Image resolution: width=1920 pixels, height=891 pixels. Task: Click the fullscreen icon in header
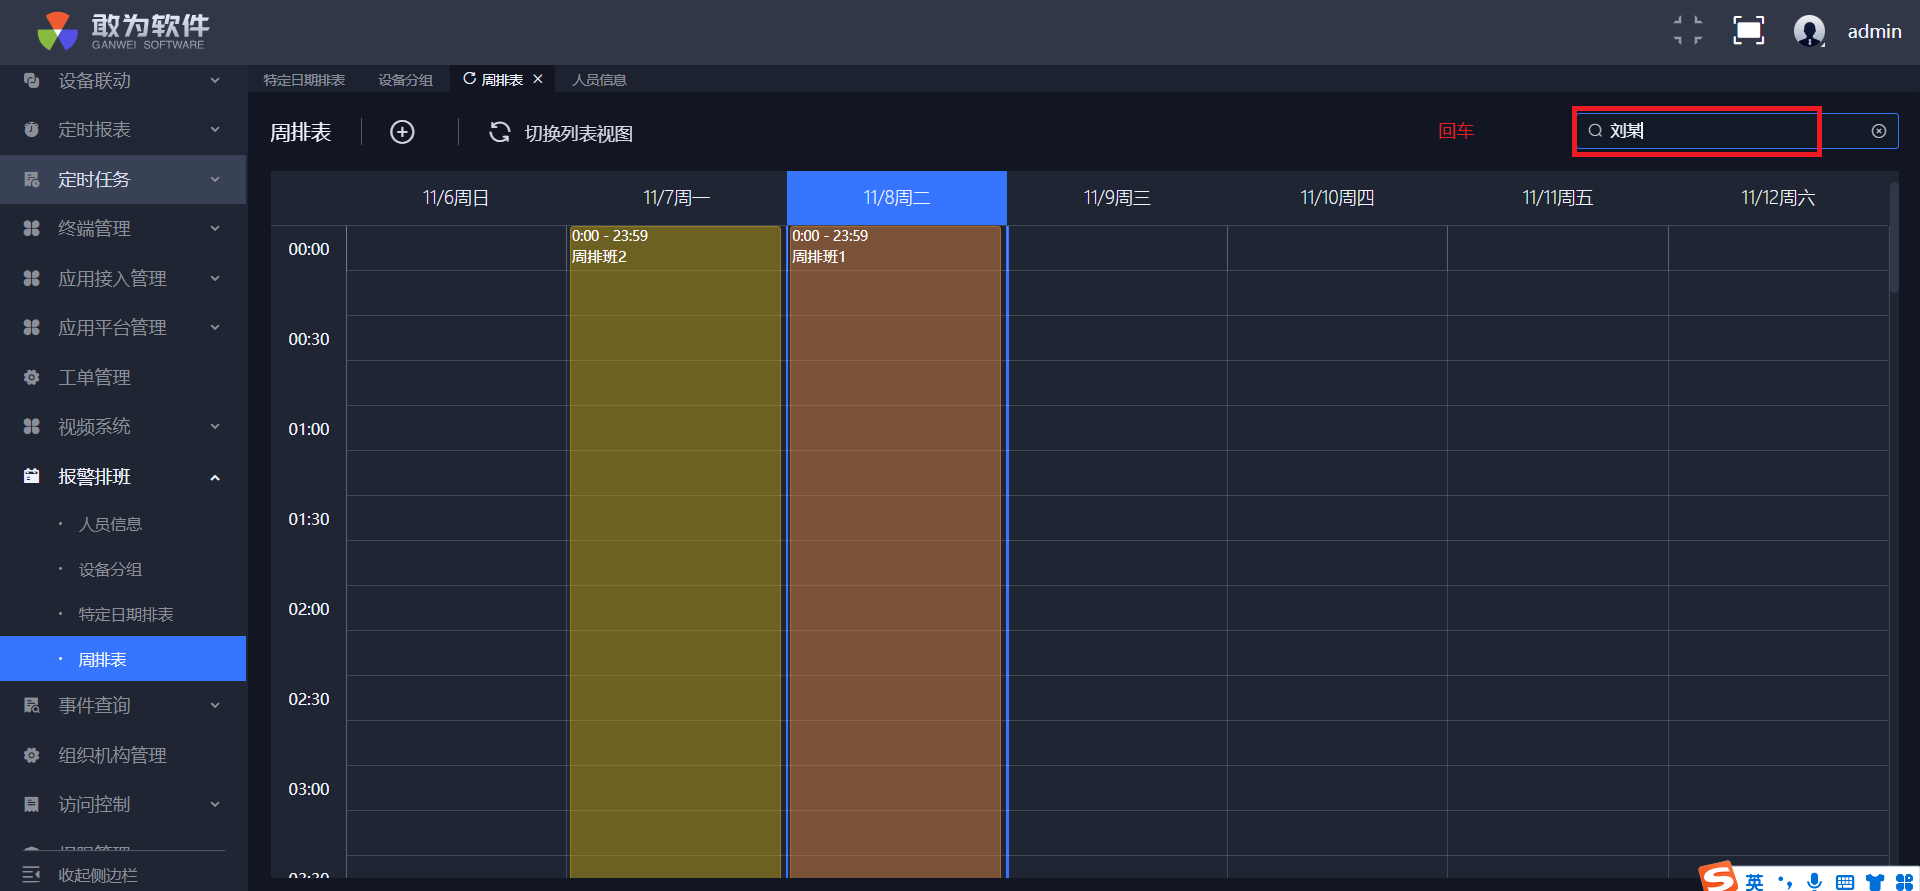(x=1748, y=31)
